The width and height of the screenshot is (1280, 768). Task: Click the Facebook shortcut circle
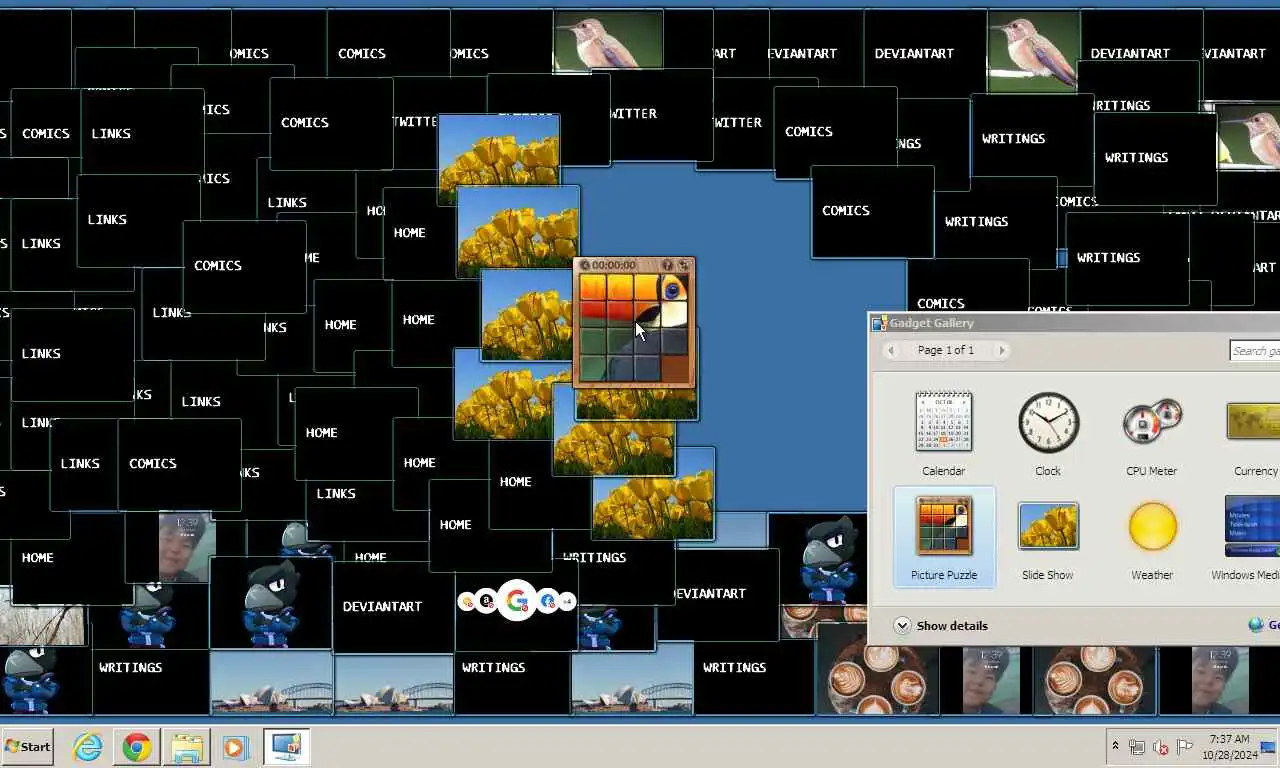[x=547, y=601]
